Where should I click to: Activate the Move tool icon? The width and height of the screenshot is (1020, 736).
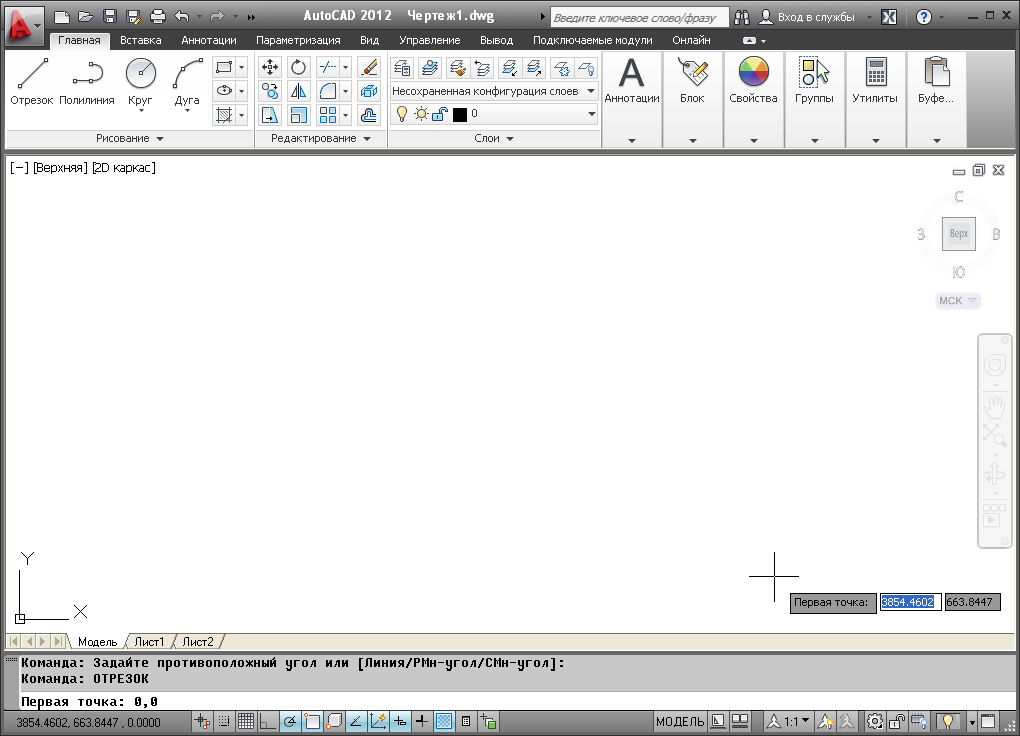269,67
